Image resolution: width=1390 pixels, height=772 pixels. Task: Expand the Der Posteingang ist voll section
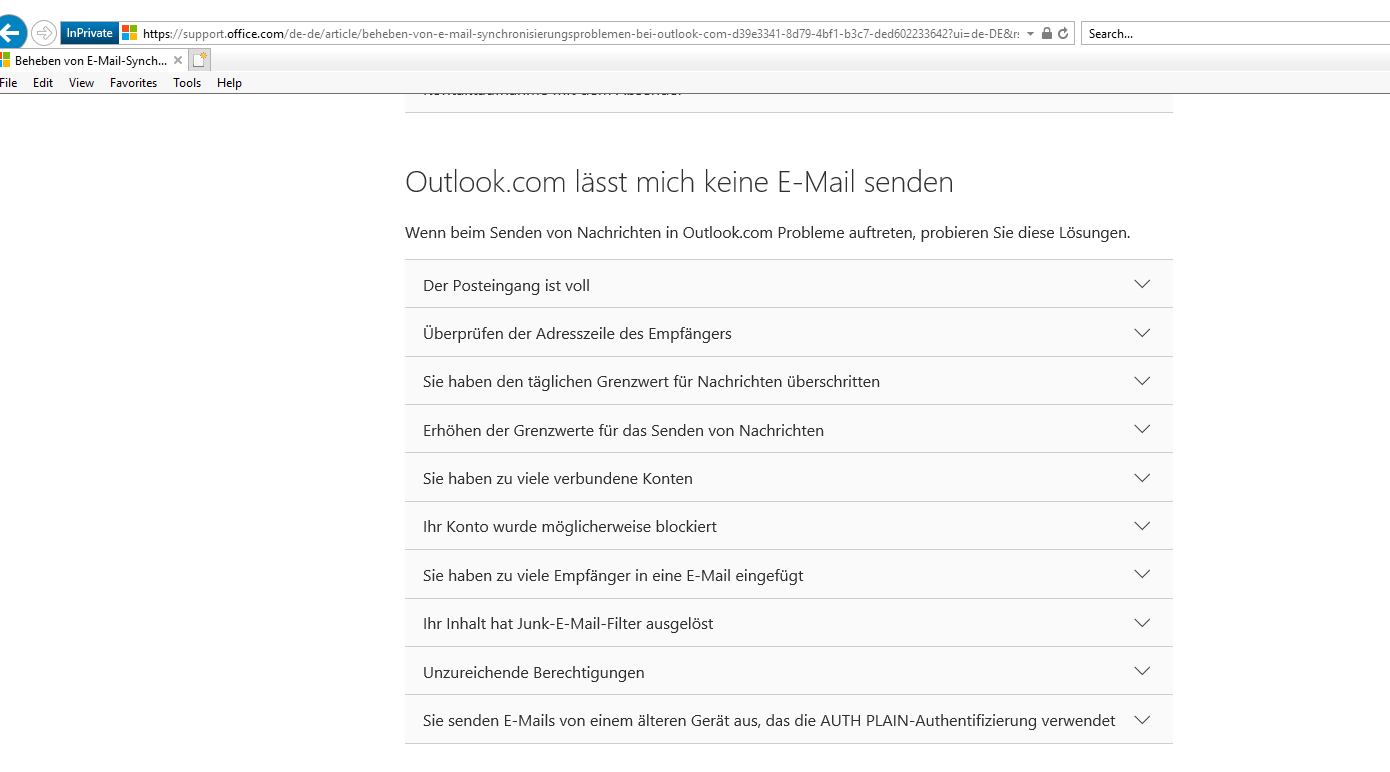788,284
